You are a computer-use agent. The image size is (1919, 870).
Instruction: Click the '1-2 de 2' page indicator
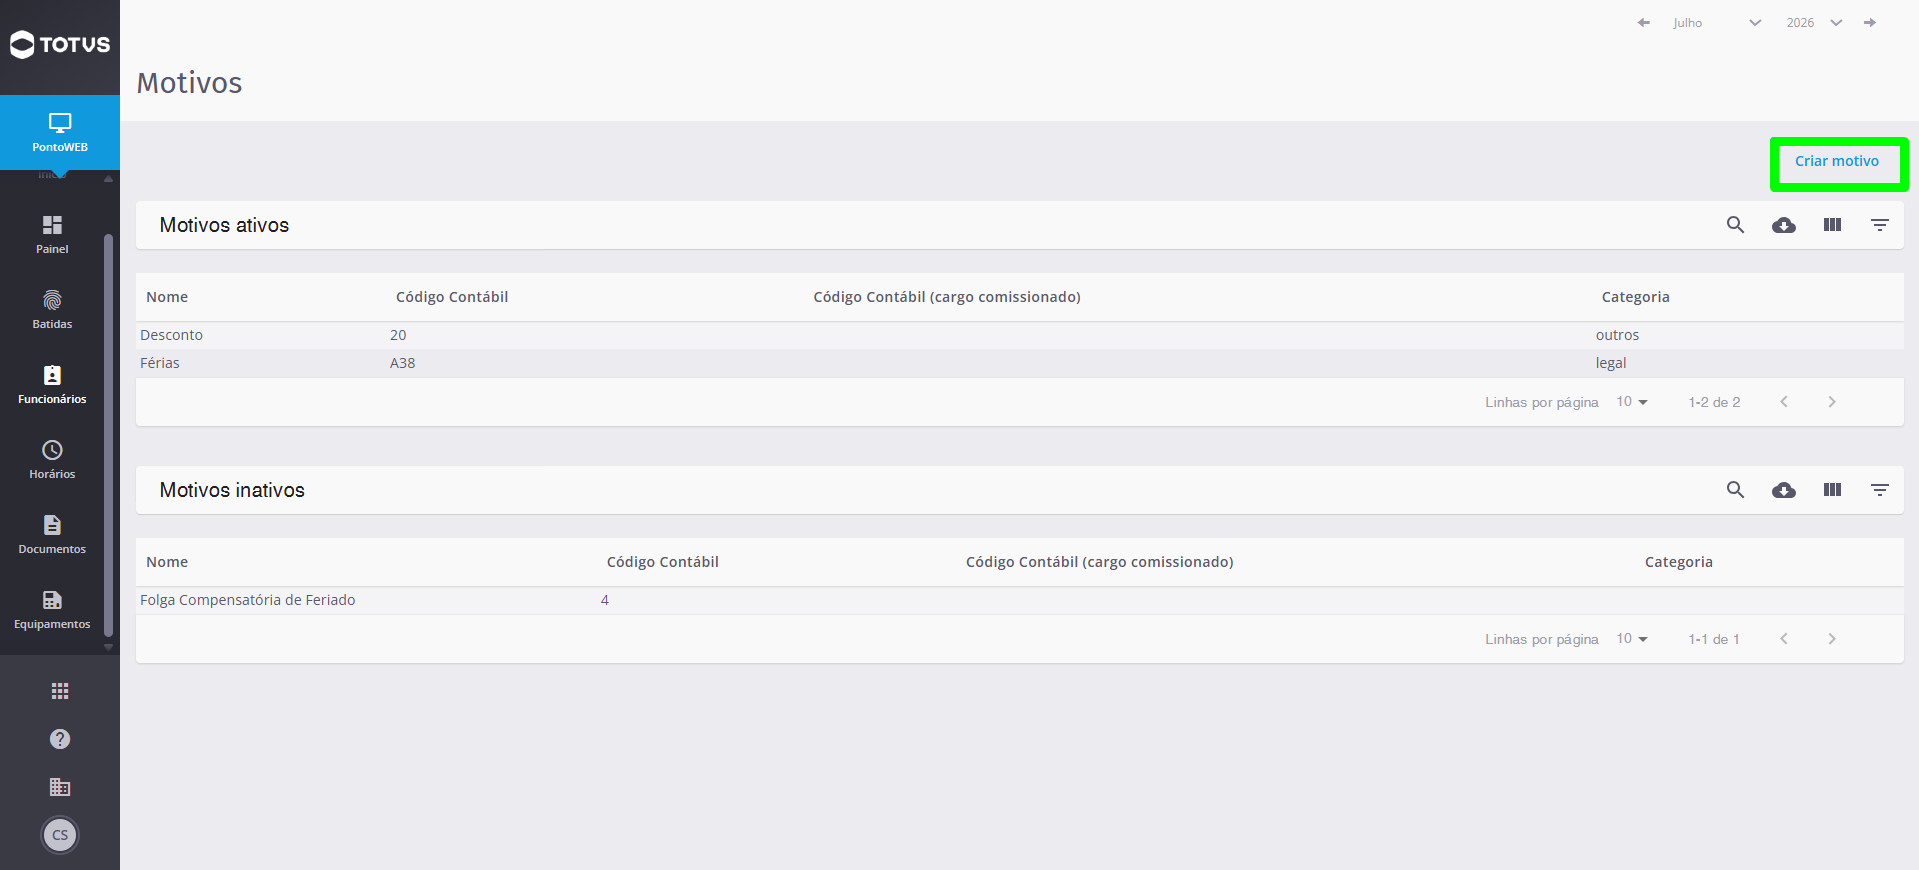tap(1714, 402)
